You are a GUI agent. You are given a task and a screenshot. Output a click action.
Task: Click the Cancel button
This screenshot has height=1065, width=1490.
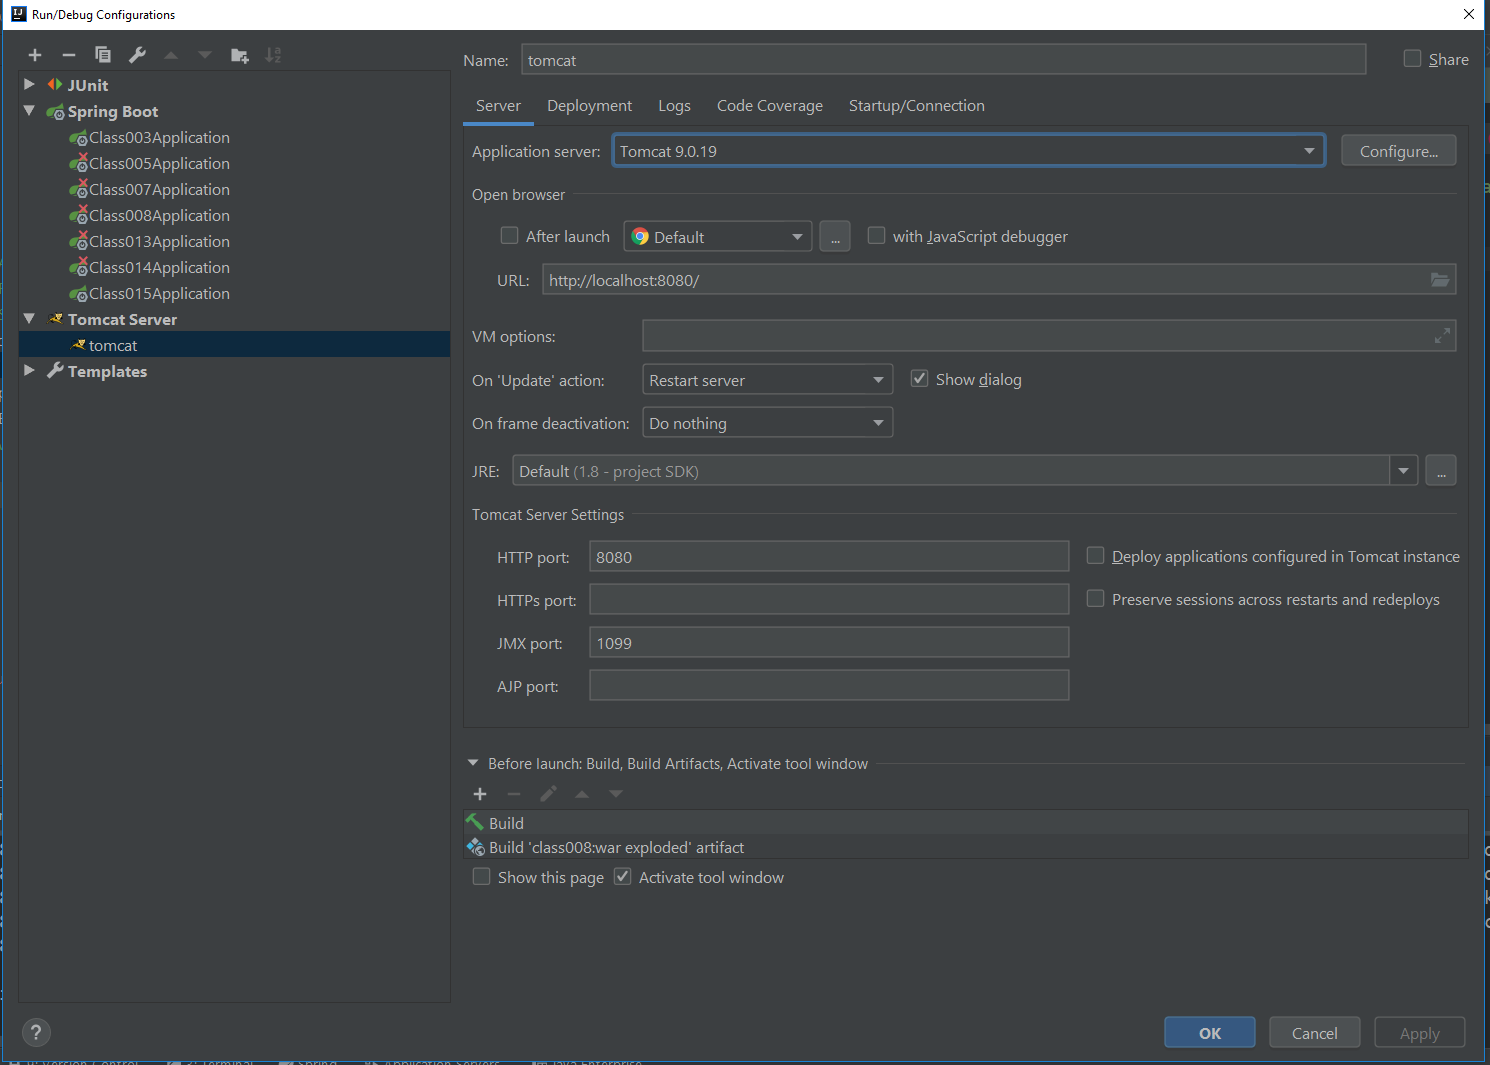click(1314, 1033)
